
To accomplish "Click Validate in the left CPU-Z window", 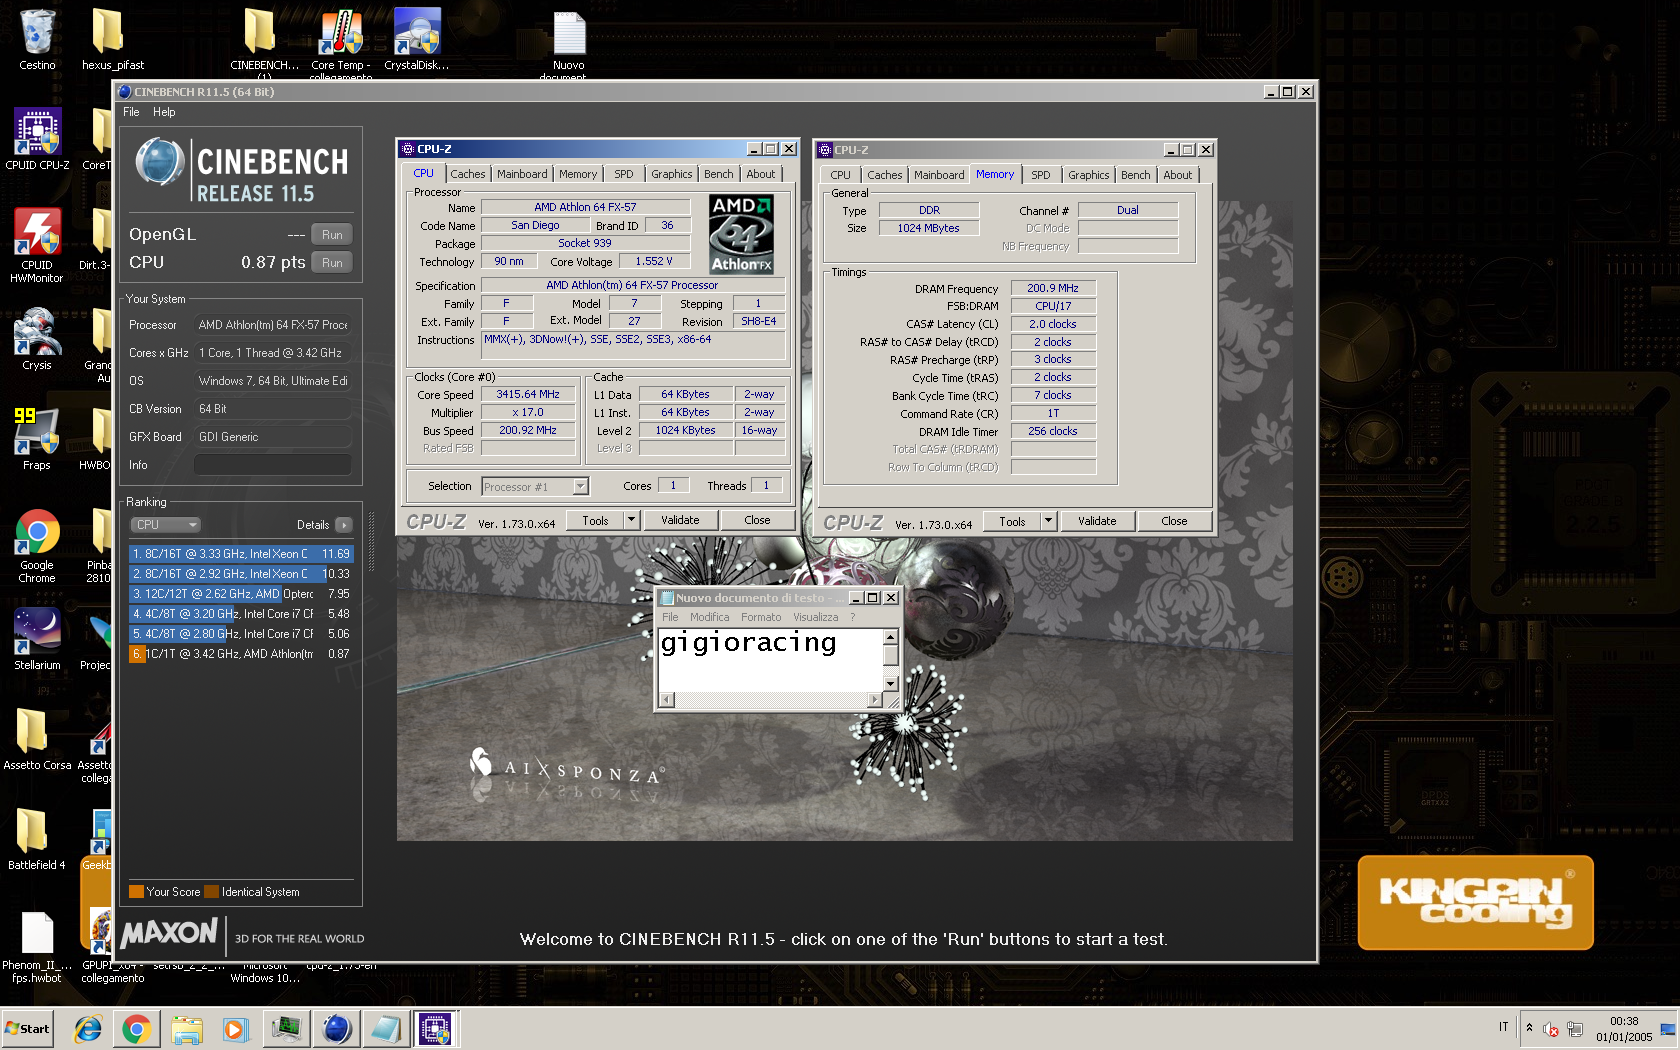I will [680, 520].
